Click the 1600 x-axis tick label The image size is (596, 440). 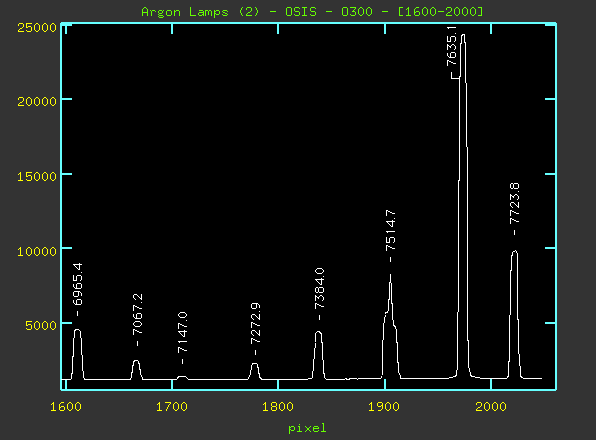[x=66, y=407]
